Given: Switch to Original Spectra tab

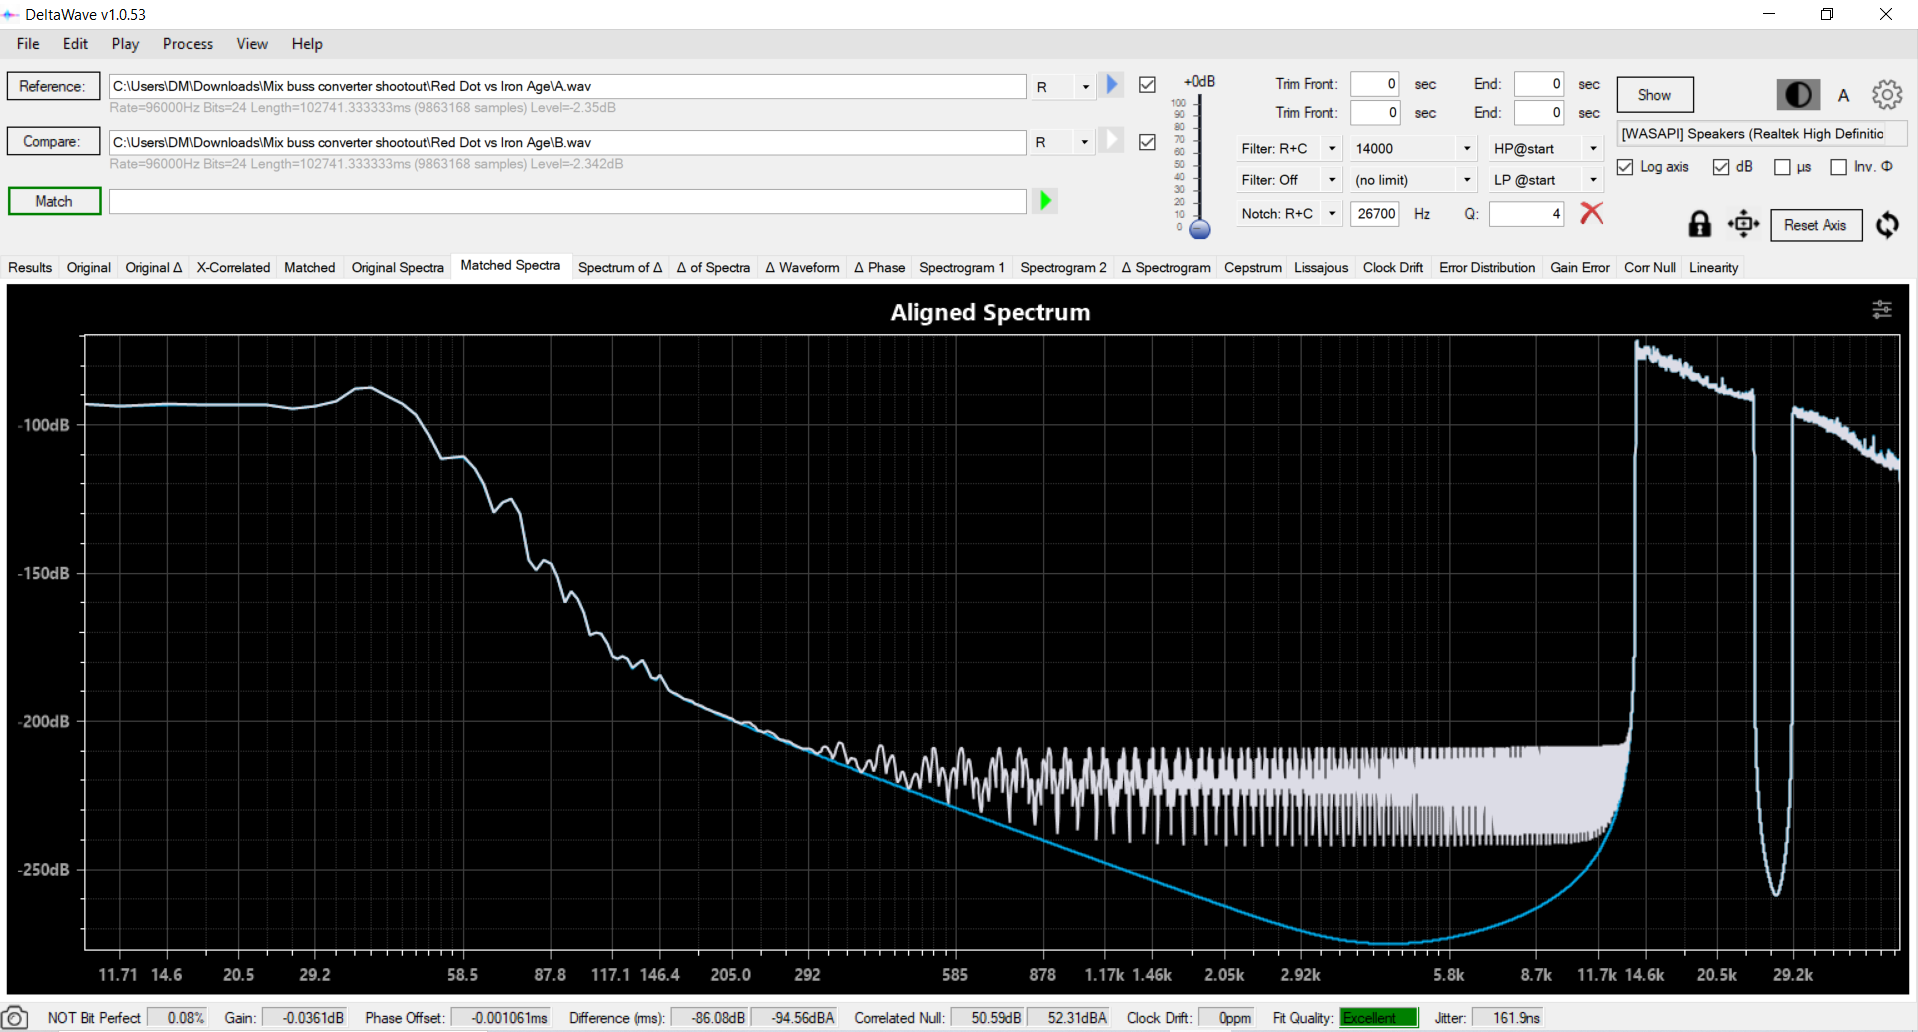Looking at the screenshot, I should 397,267.
